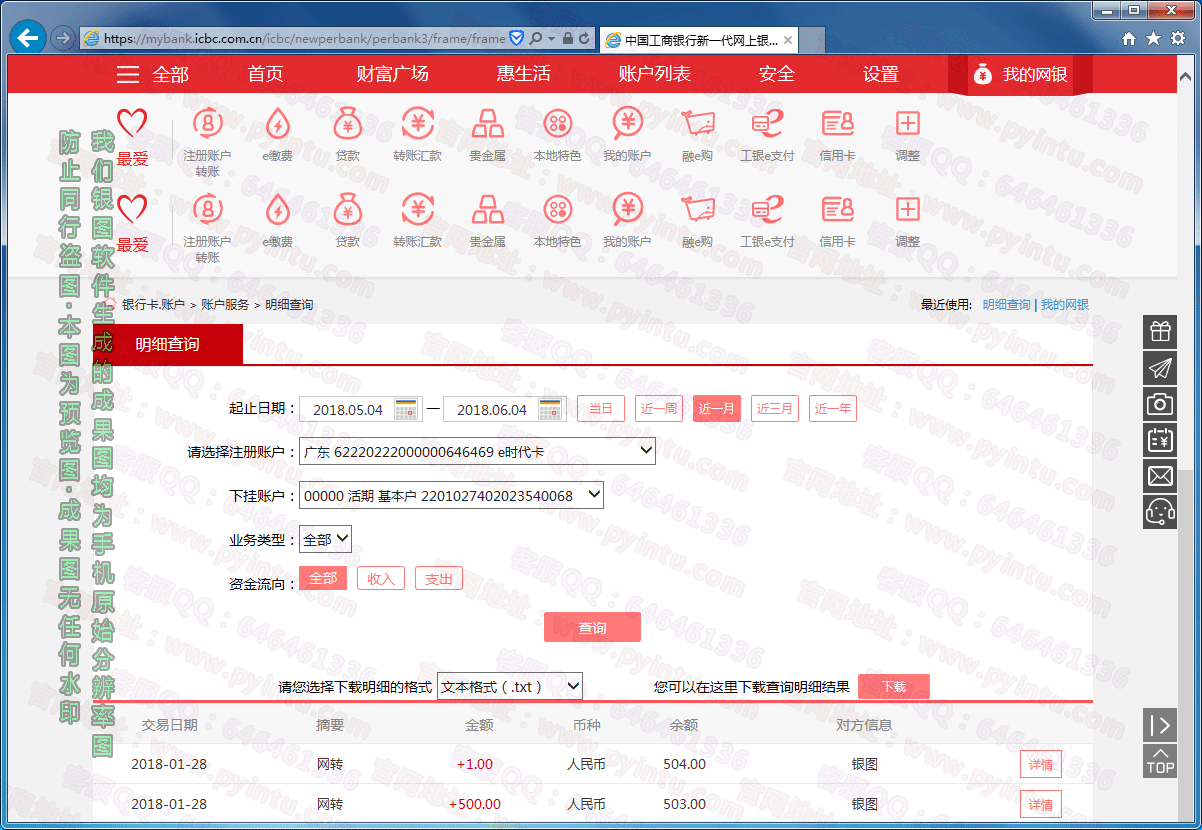Select 近一月 date range option
Image resolution: width=1202 pixels, height=830 pixels.
click(x=717, y=408)
